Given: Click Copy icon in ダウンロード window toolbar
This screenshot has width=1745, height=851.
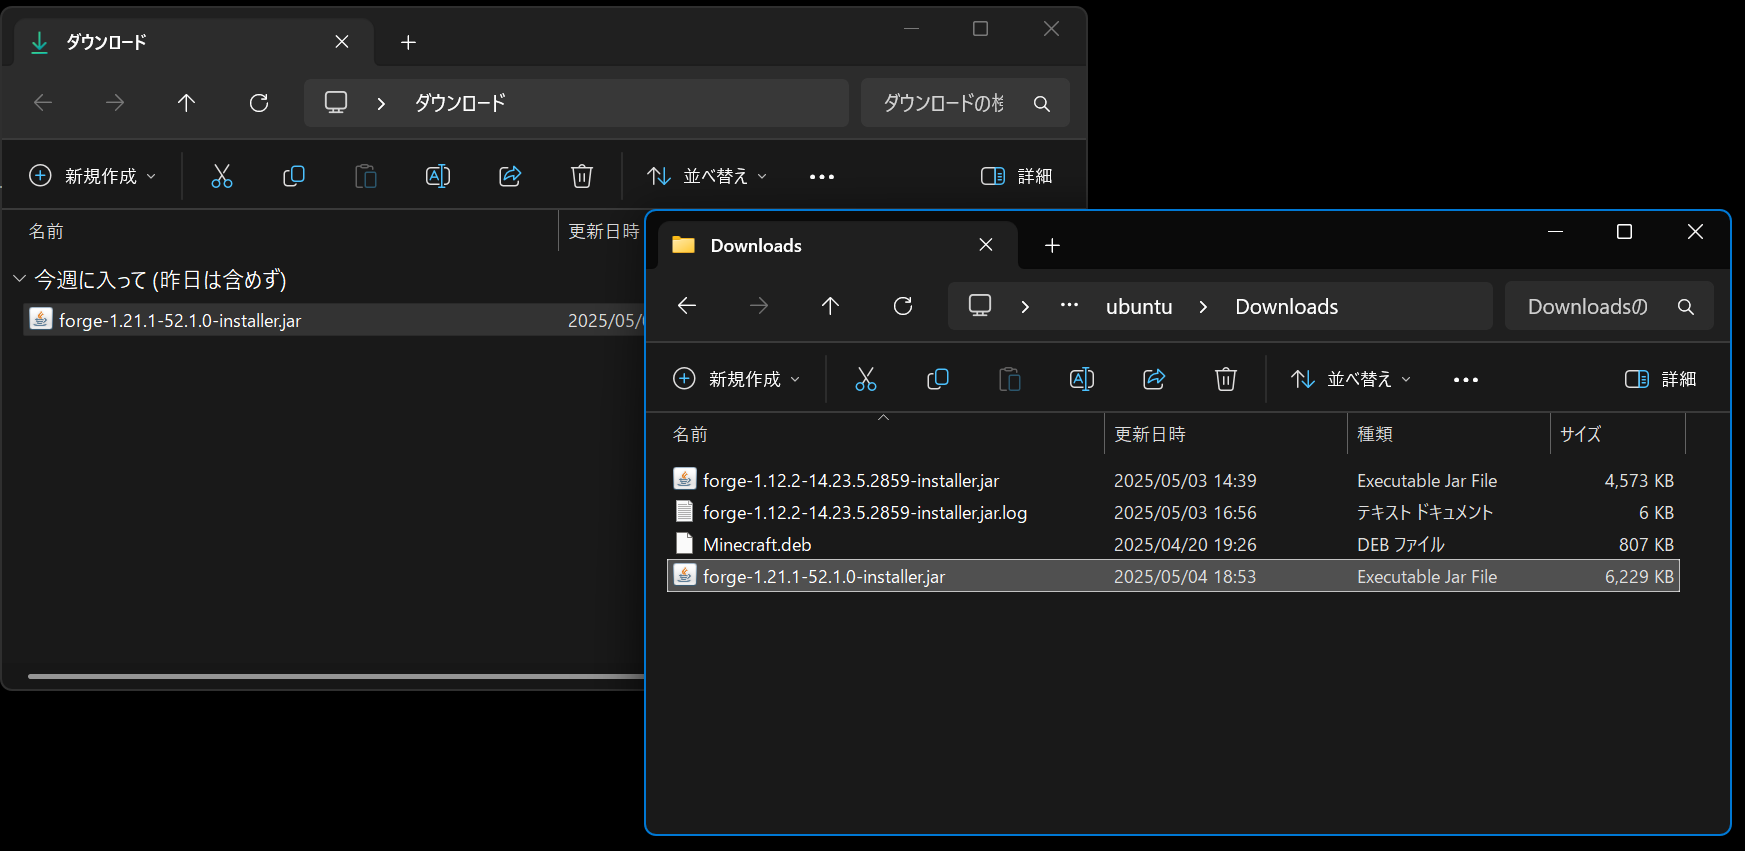Looking at the screenshot, I should click(294, 176).
